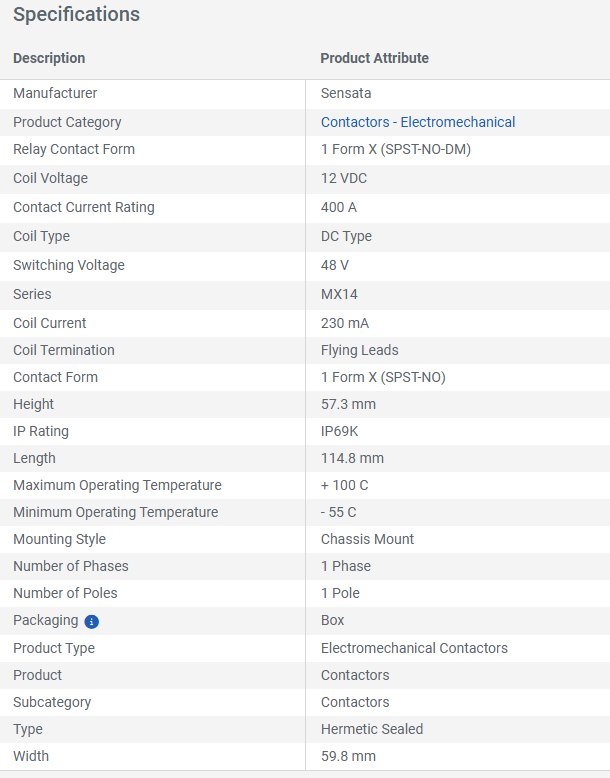Click the Maximum Operating Temperature label
This screenshot has width=610, height=778.
[117, 485]
